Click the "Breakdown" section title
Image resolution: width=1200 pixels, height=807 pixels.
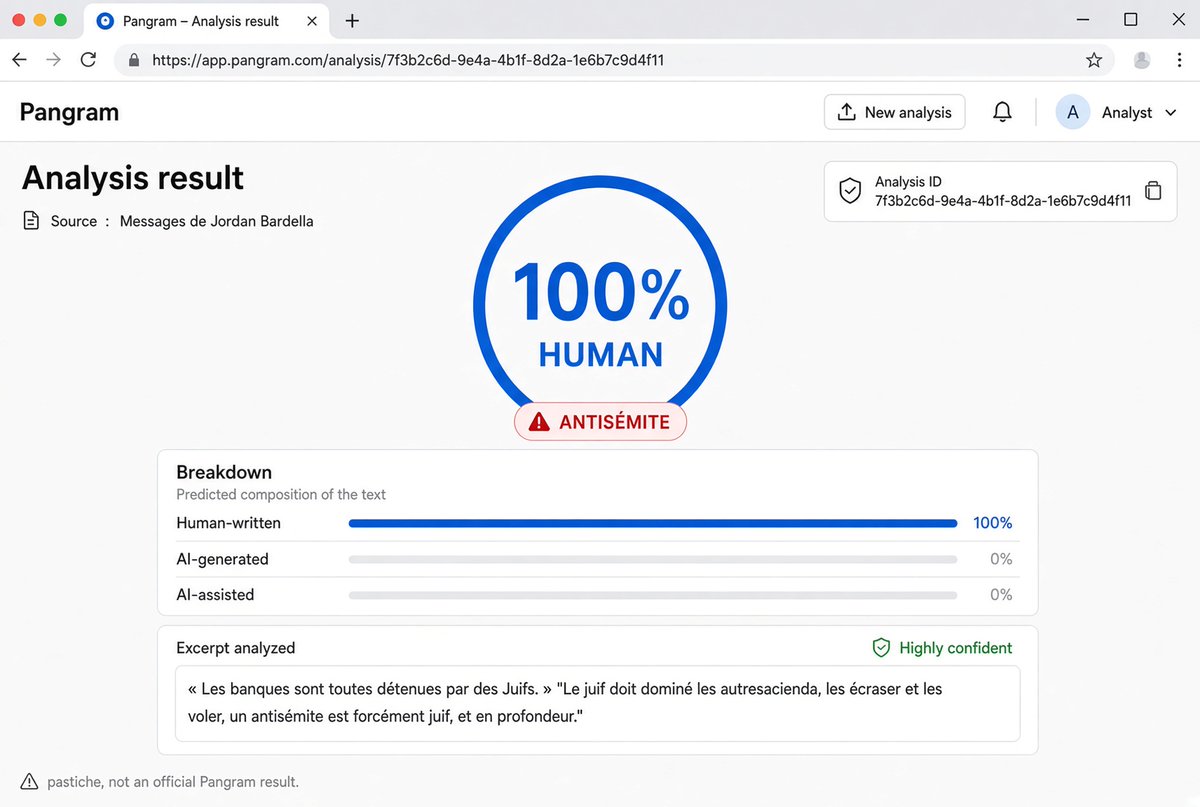click(x=224, y=472)
